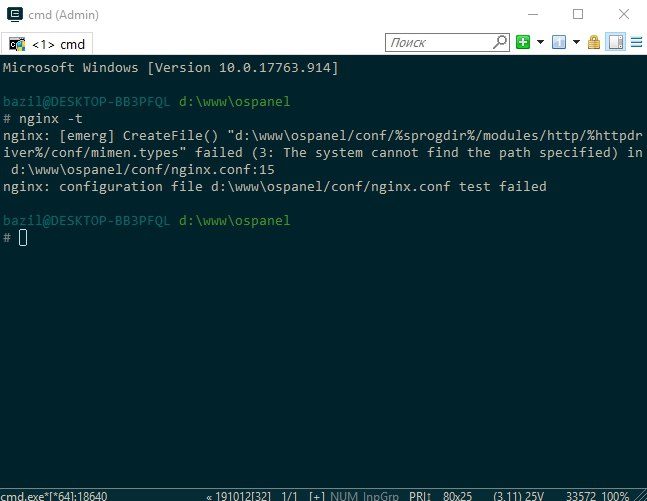Minimize the cmd (Admin) window
Viewport: 647px width, 501px height.
point(533,14)
